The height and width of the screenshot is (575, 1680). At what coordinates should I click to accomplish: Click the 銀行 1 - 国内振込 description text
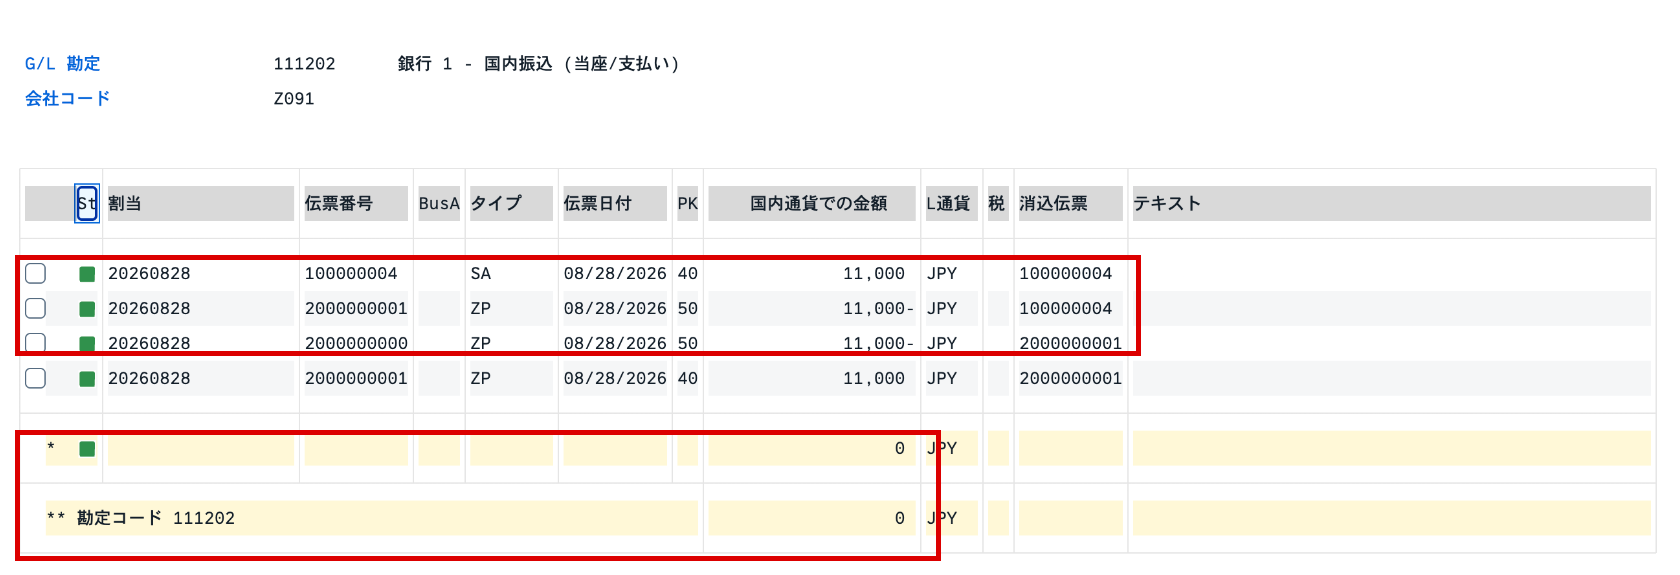point(538,63)
